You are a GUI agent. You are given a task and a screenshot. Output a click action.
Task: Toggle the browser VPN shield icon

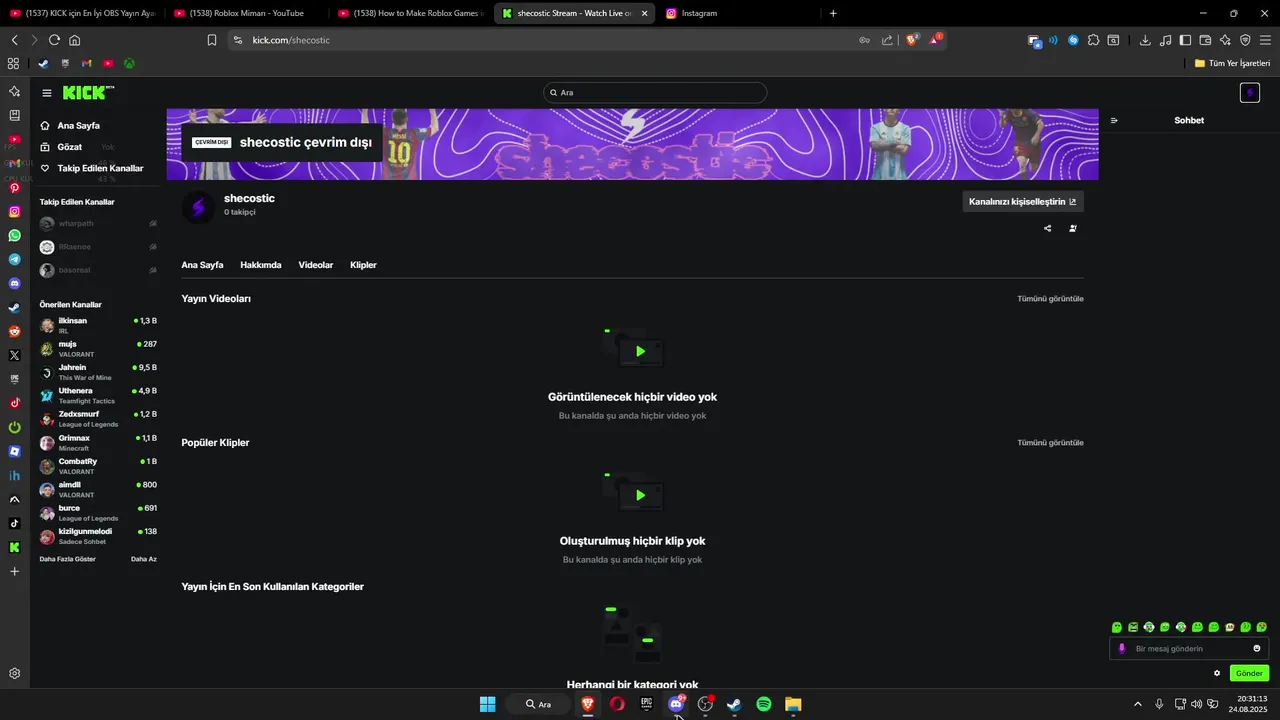pos(1245,40)
